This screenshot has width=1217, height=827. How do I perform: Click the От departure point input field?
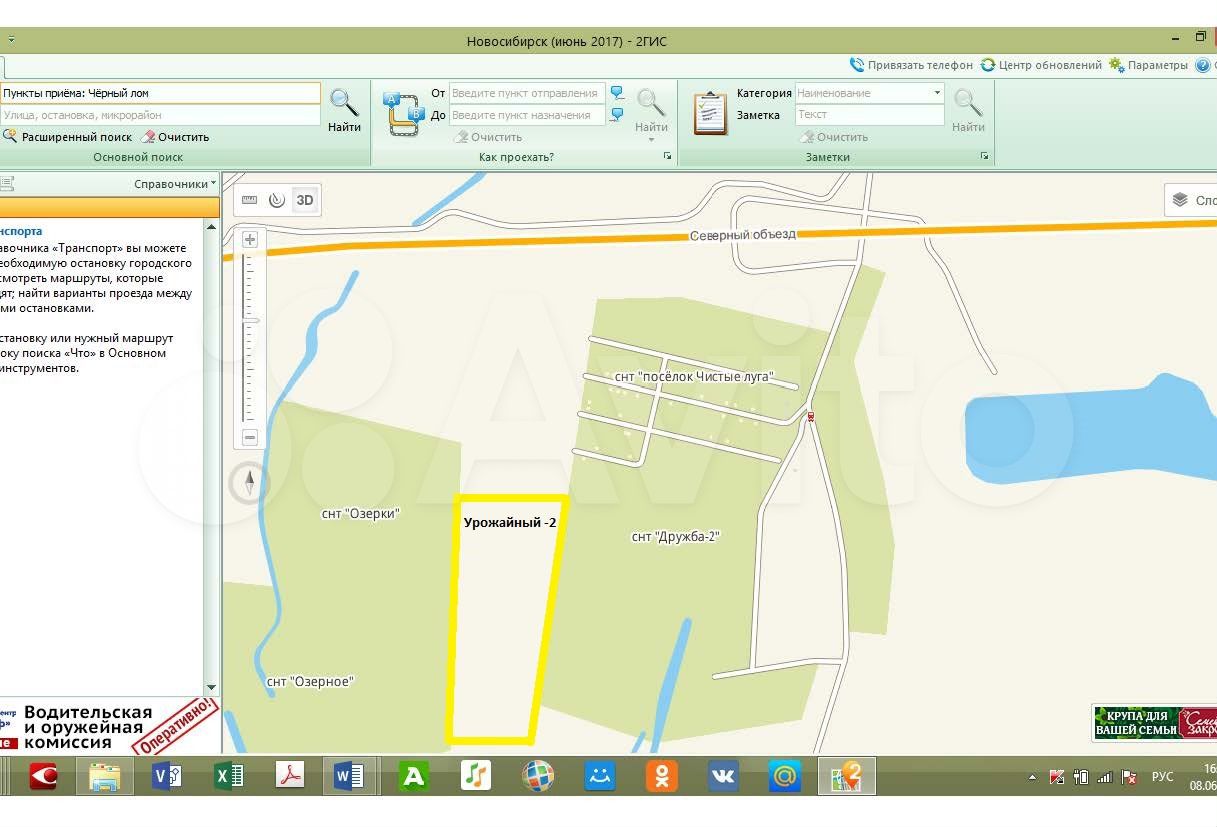coord(526,93)
